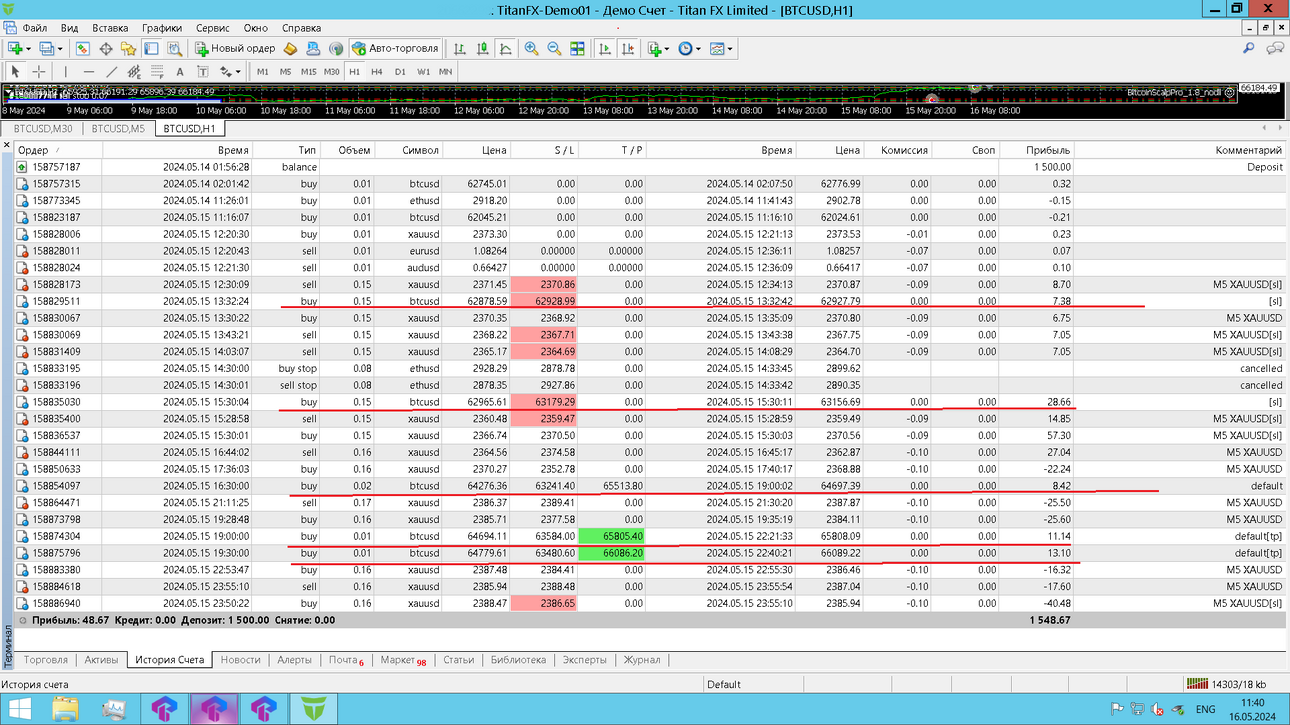The image size is (1290, 725).
Task: Click the Default profile in status bar
Action: point(724,684)
